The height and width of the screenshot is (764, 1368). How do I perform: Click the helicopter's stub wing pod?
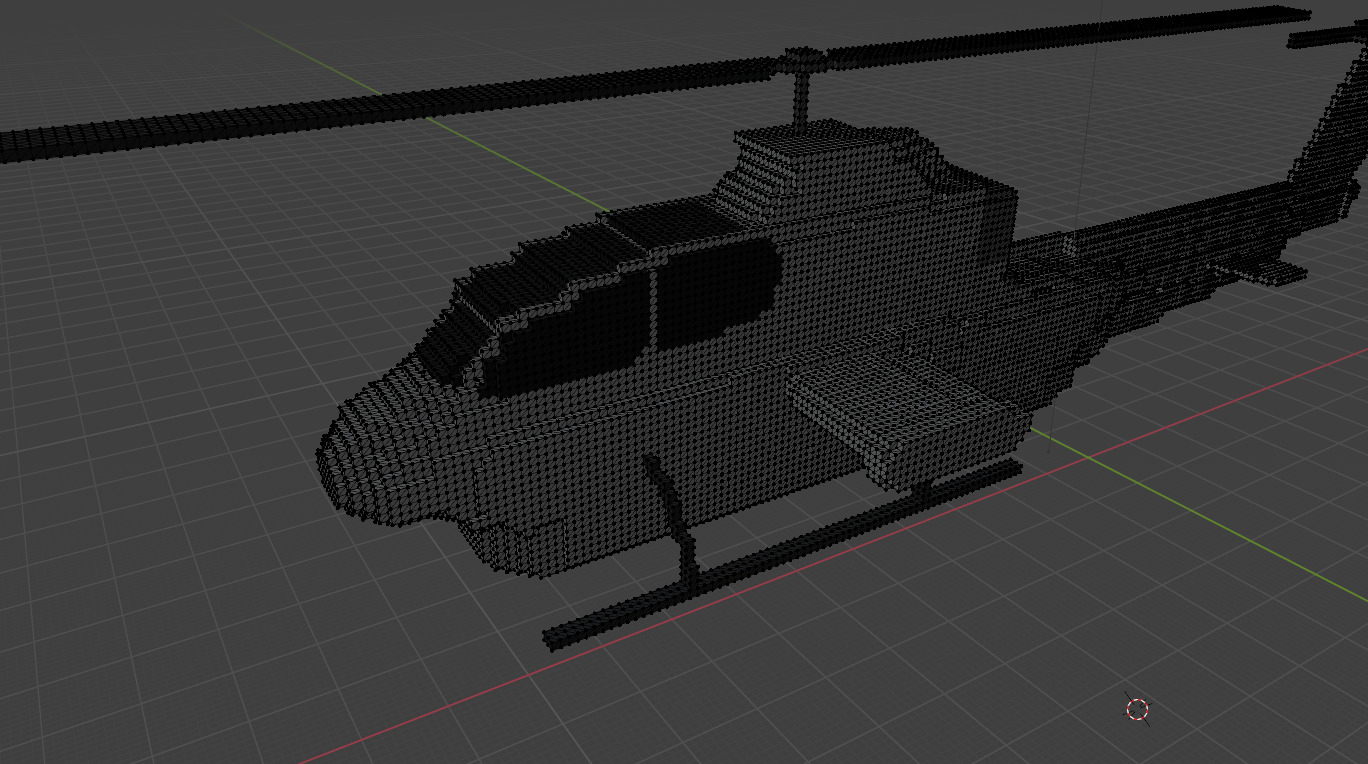pos(907,417)
